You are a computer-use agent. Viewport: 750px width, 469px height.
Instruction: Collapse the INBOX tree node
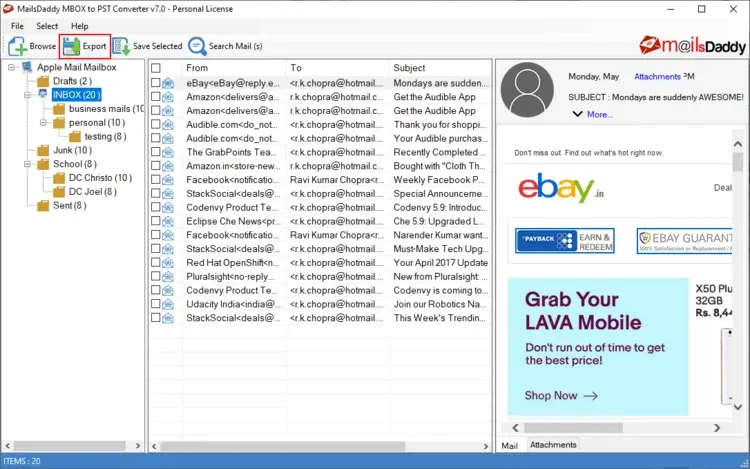27,95
